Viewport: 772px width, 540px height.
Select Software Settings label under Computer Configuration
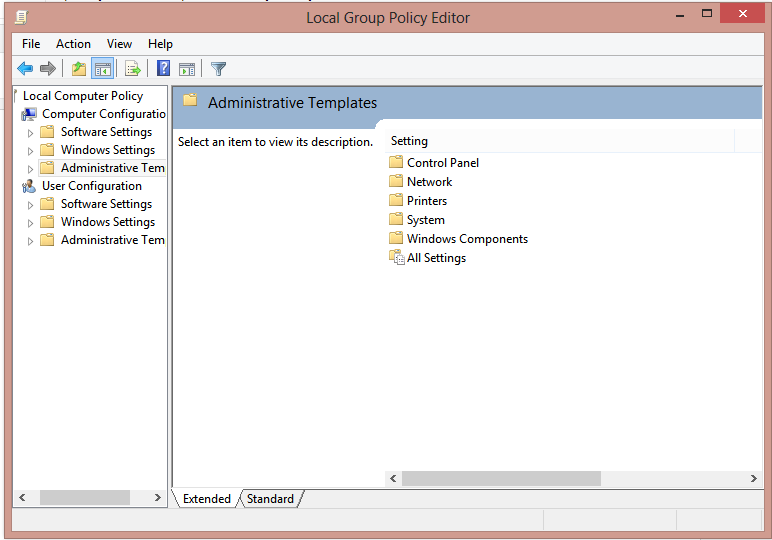point(106,132)
